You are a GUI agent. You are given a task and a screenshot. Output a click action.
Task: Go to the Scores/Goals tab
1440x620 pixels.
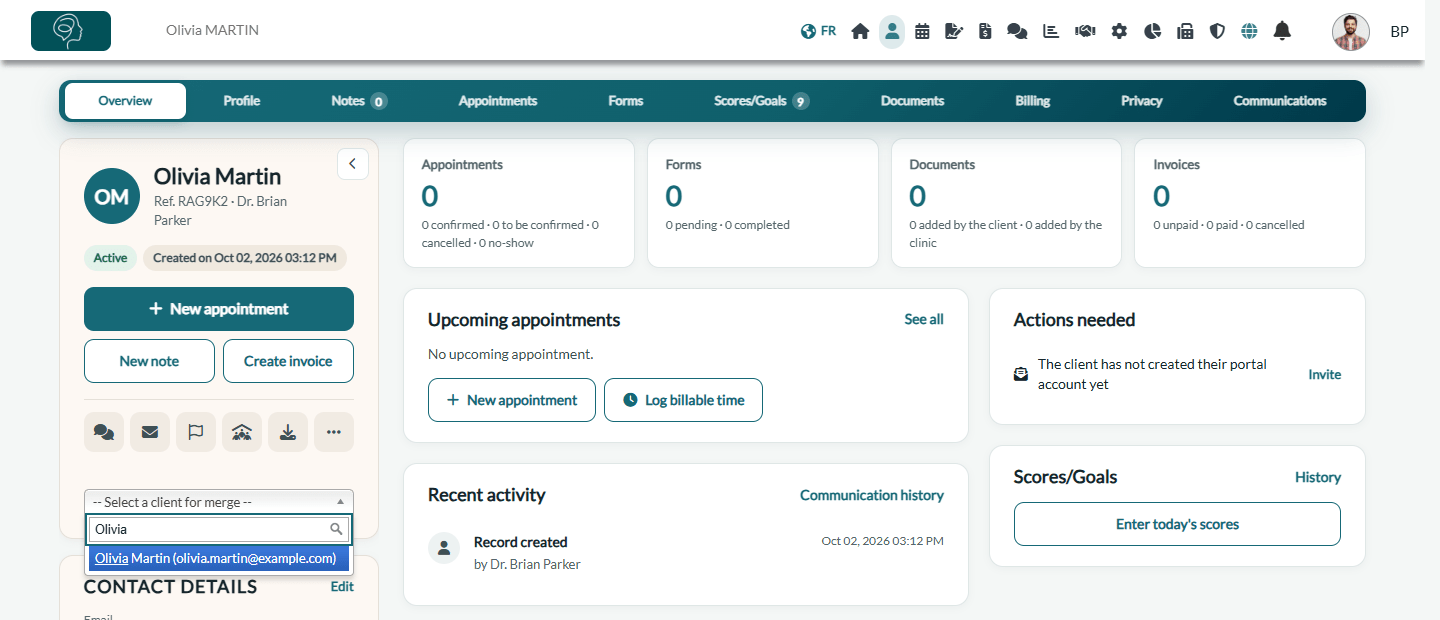pyautogui.click(x=762, y=101)
